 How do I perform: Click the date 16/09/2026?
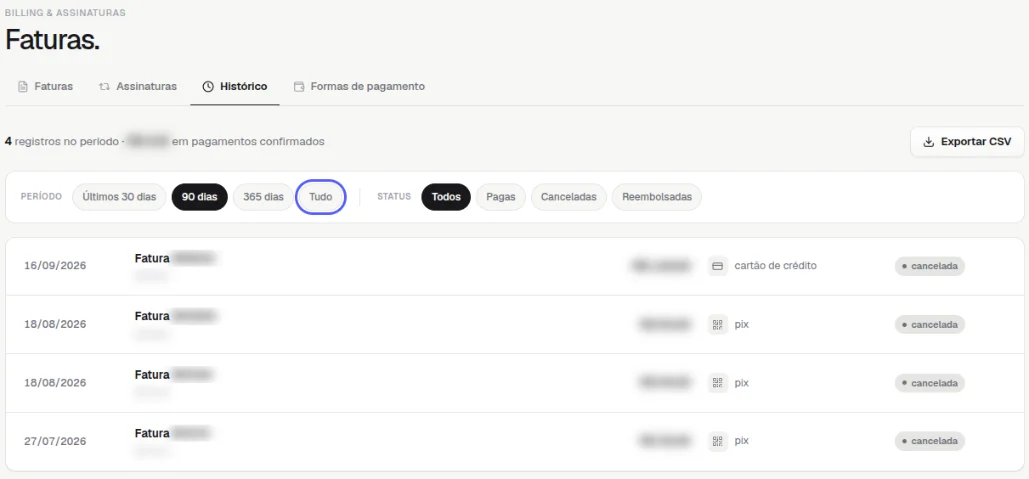coord(55,266)
